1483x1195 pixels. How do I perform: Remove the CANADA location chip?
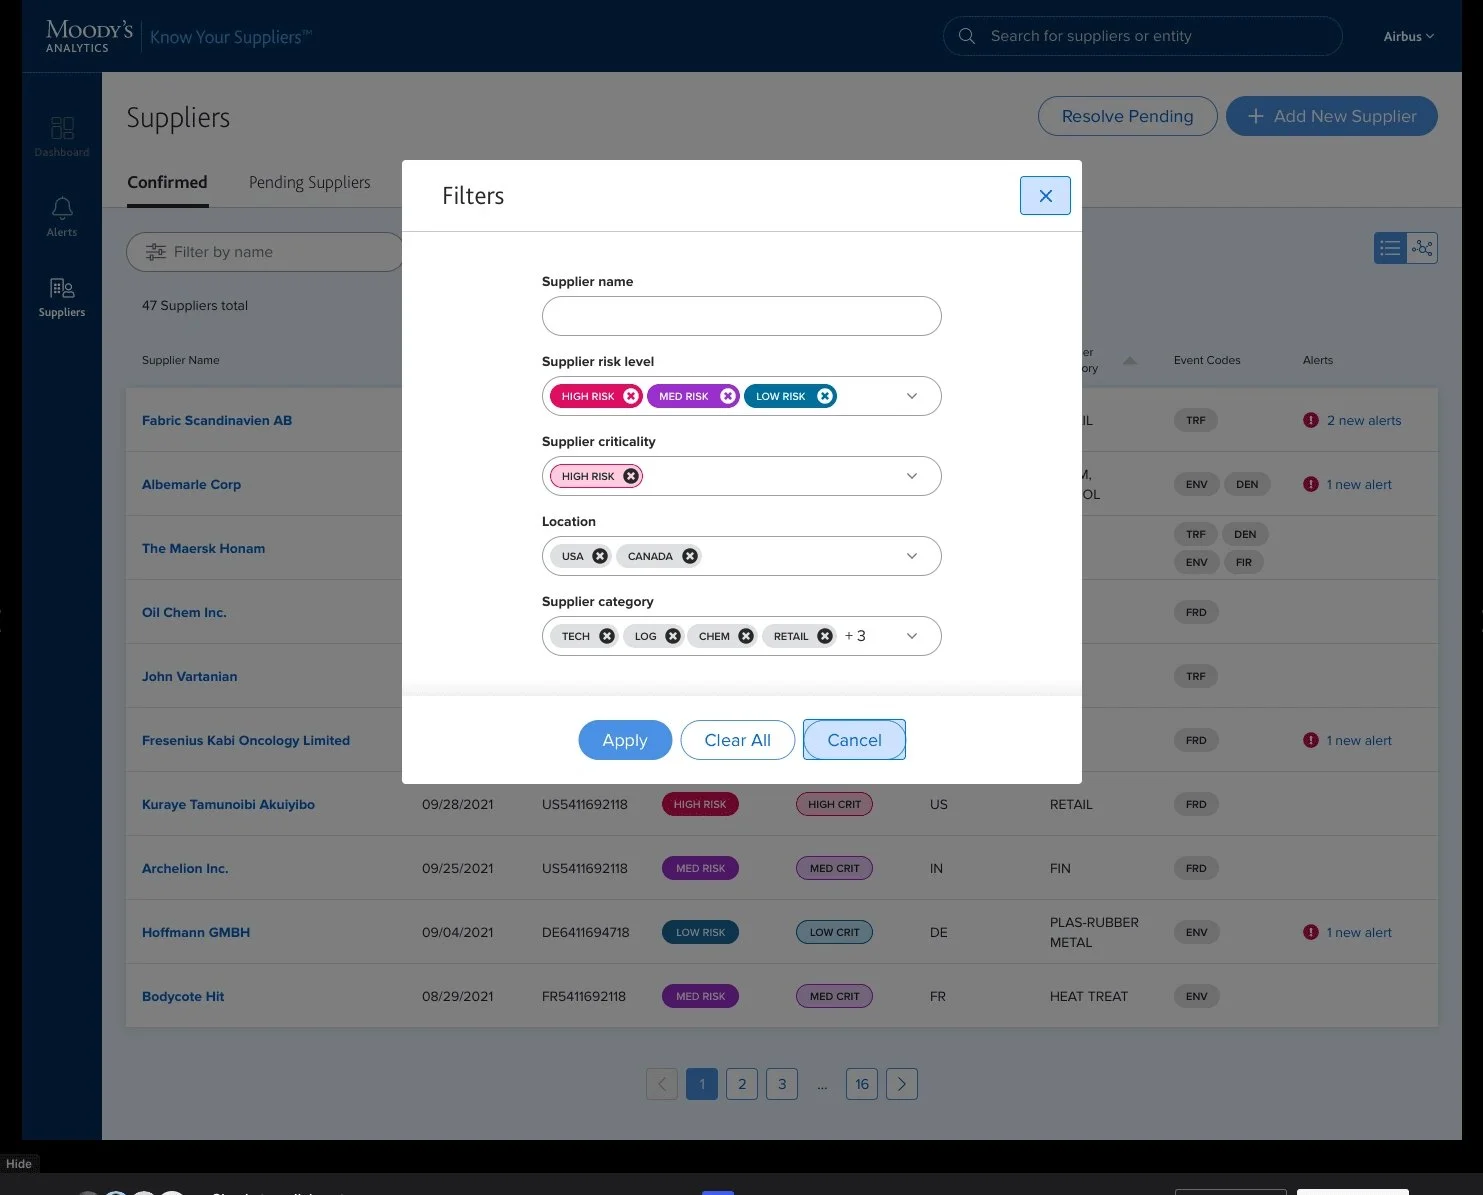[x=690, y=556]
